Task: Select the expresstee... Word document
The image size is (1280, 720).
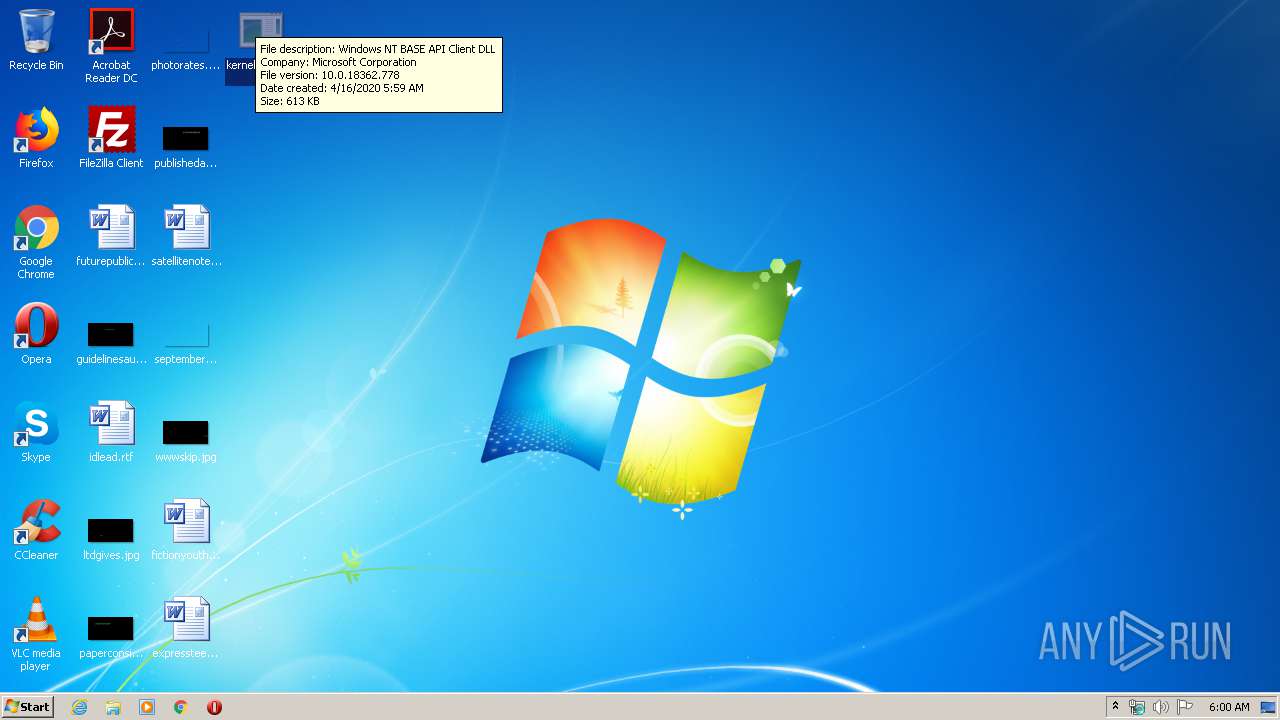Action: [x=186, y=629]
